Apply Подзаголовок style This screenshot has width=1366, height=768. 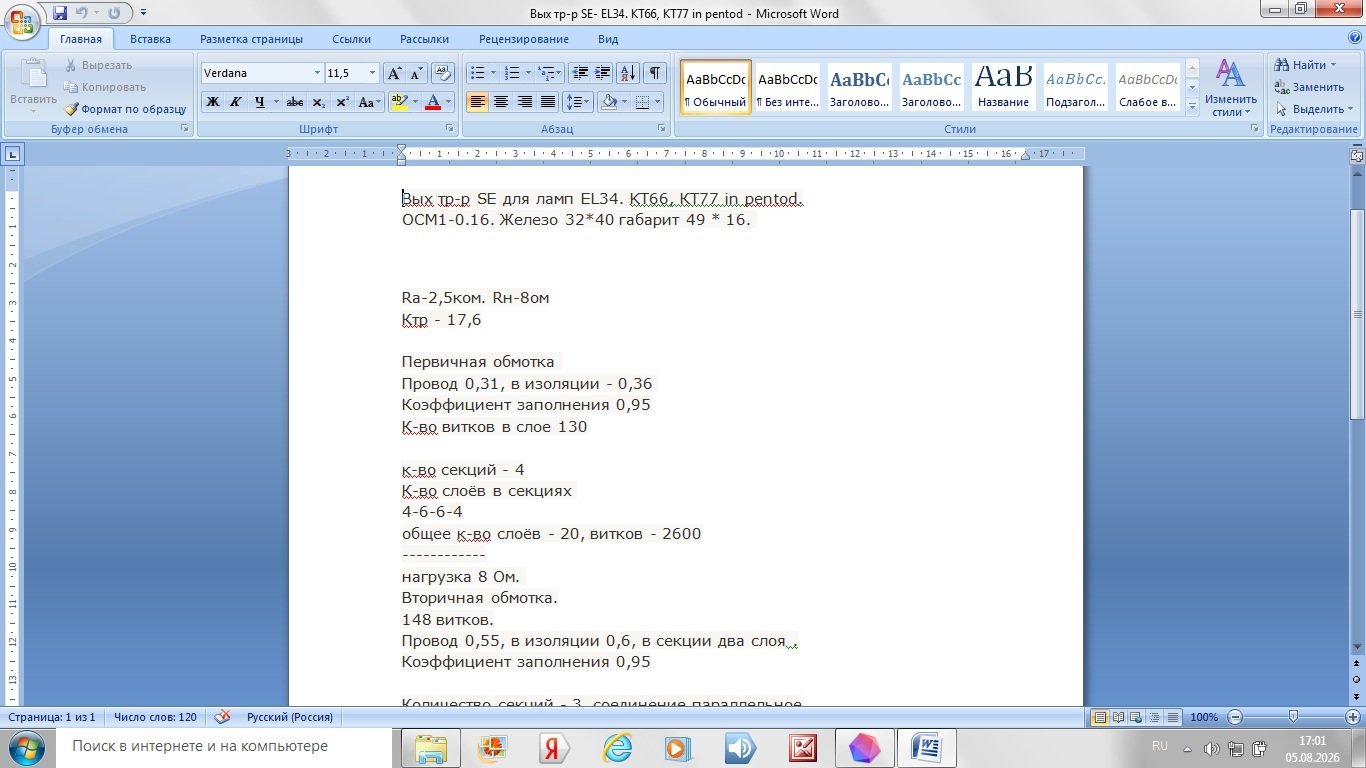[x=1076, y=88]
